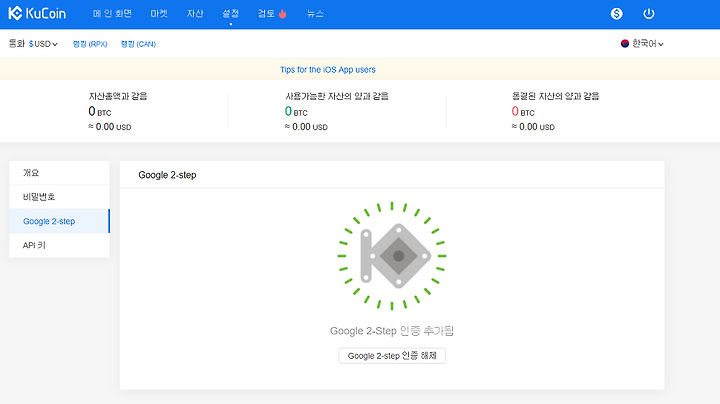This screenshot has height=404, width=720.
Task: Click the KuCoin logo
Action: (37, 13)
